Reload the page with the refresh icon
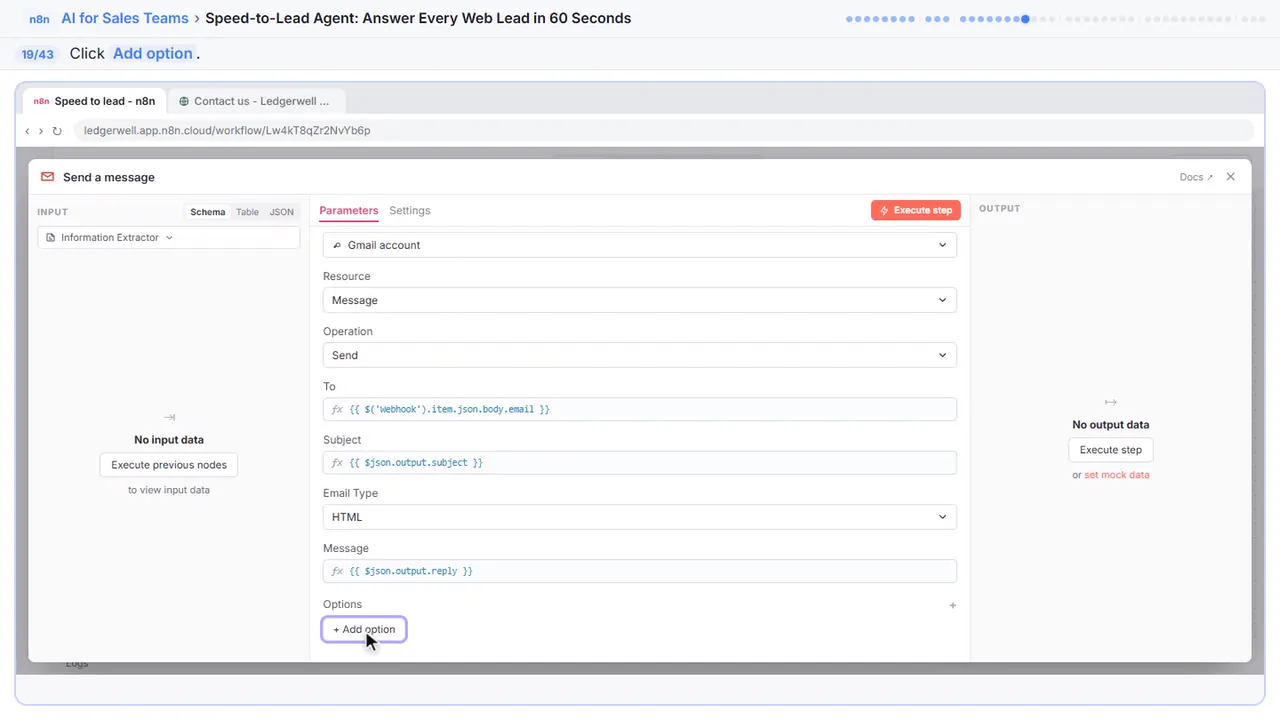Screen dimensions: 1280x720 57,131
